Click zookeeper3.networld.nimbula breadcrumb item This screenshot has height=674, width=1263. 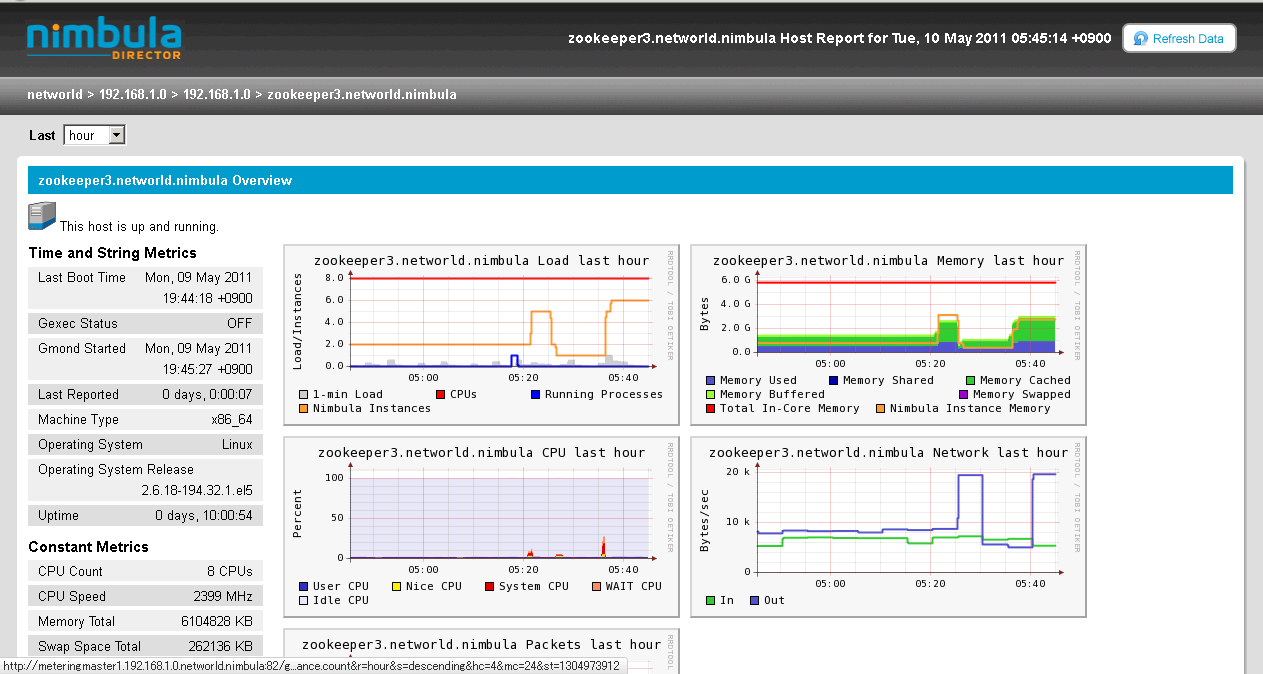[362, 95]
